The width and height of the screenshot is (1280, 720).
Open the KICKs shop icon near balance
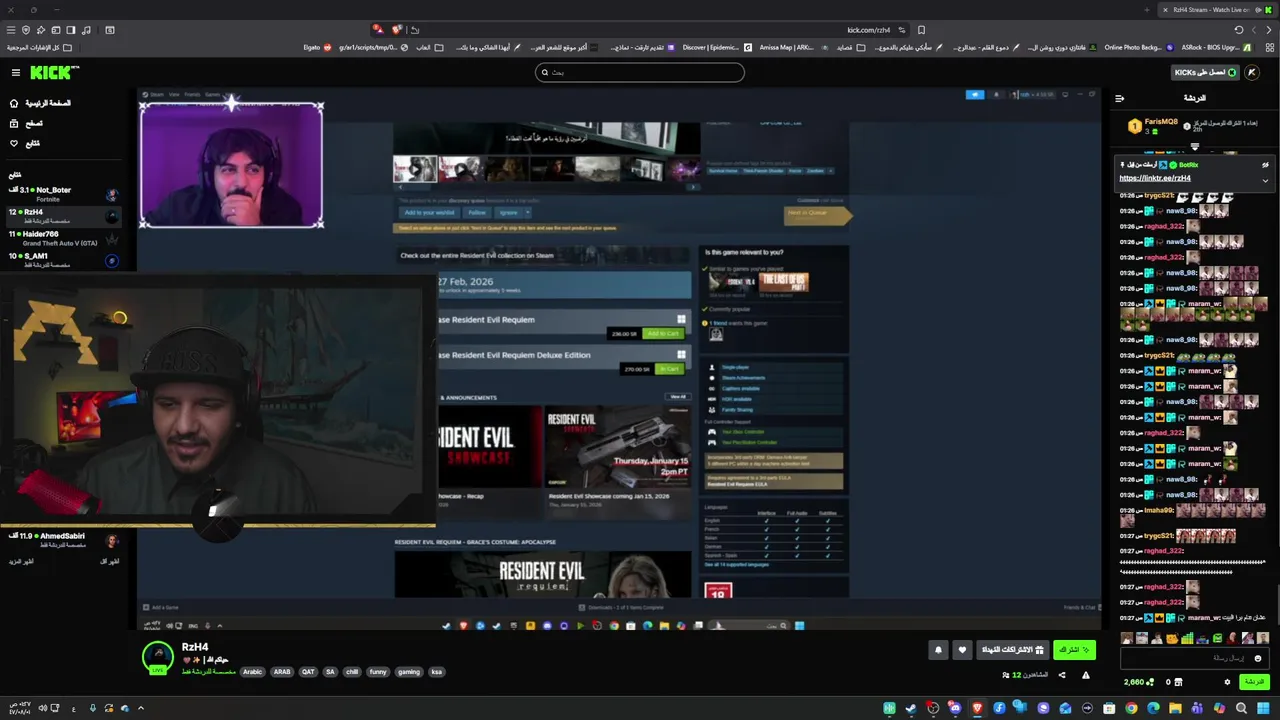pos(1177,682)
